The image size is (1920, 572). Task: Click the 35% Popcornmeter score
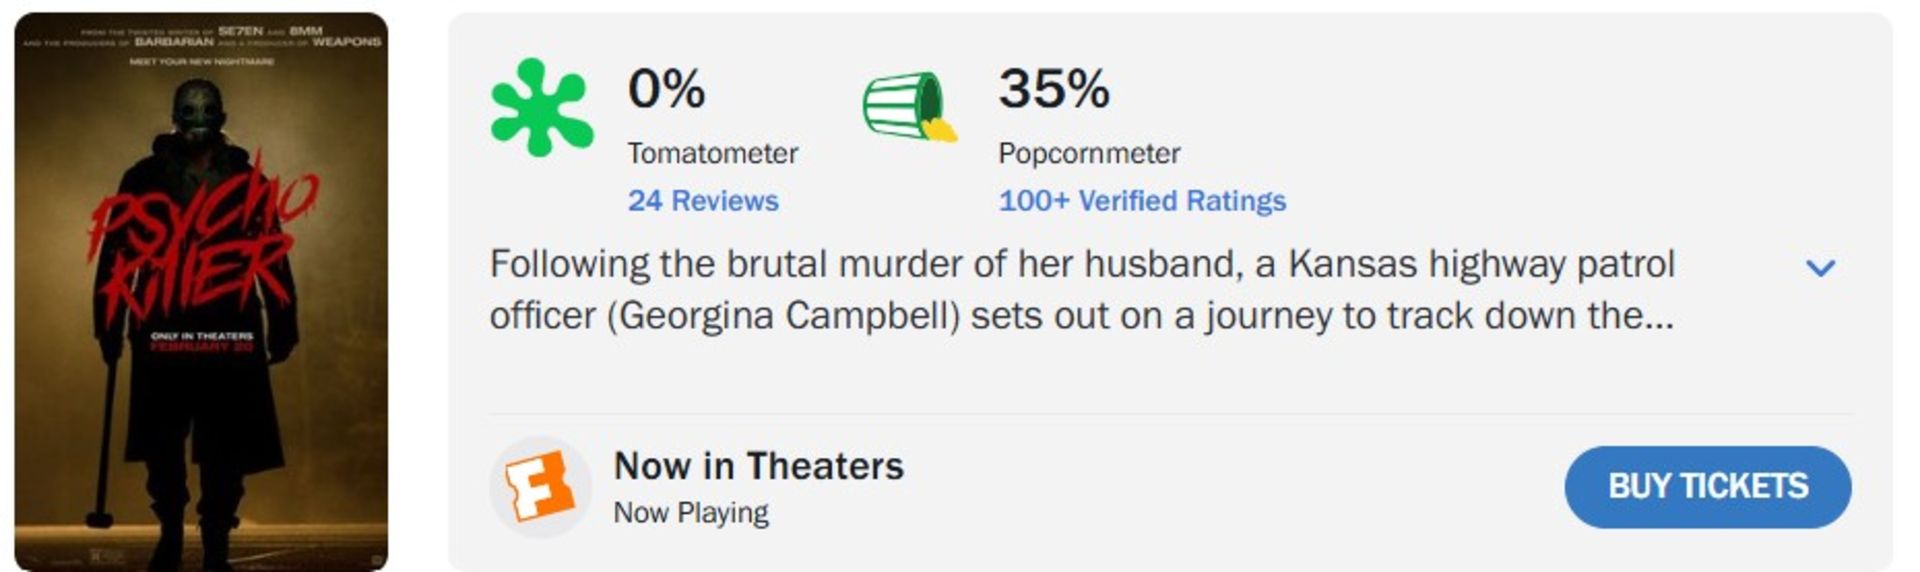(x=1054, y=89)
